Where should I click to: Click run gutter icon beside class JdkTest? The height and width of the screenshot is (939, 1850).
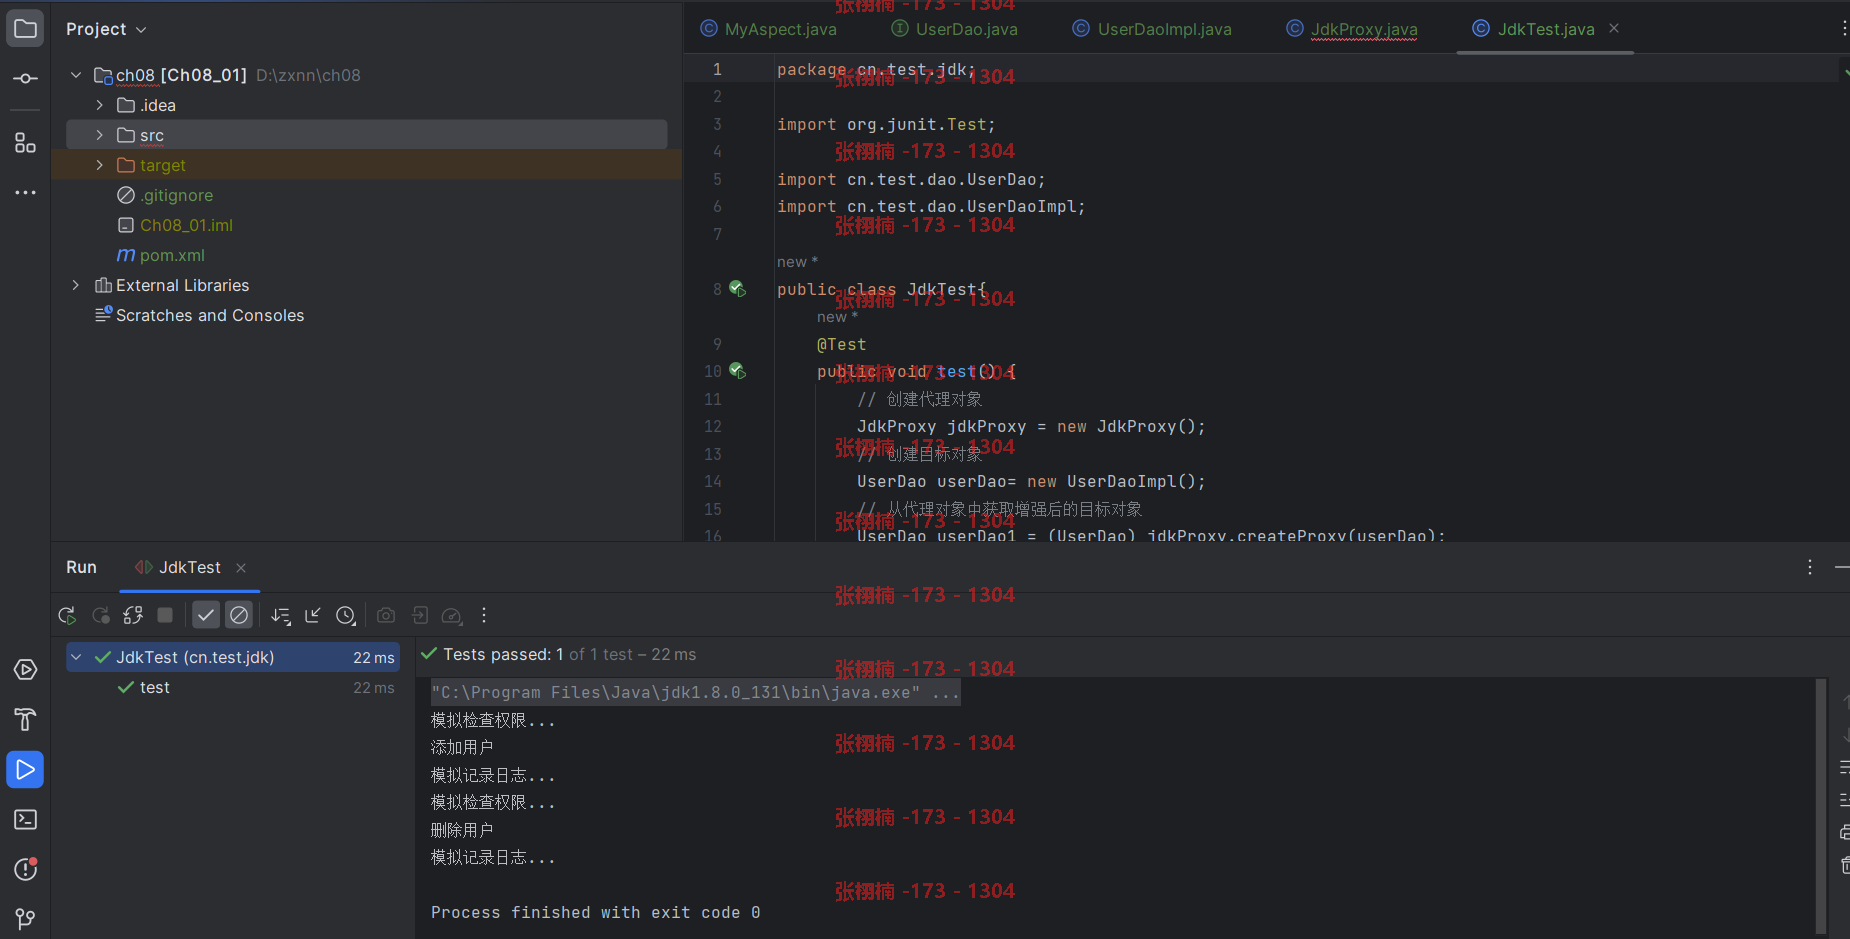coord(737,289)
